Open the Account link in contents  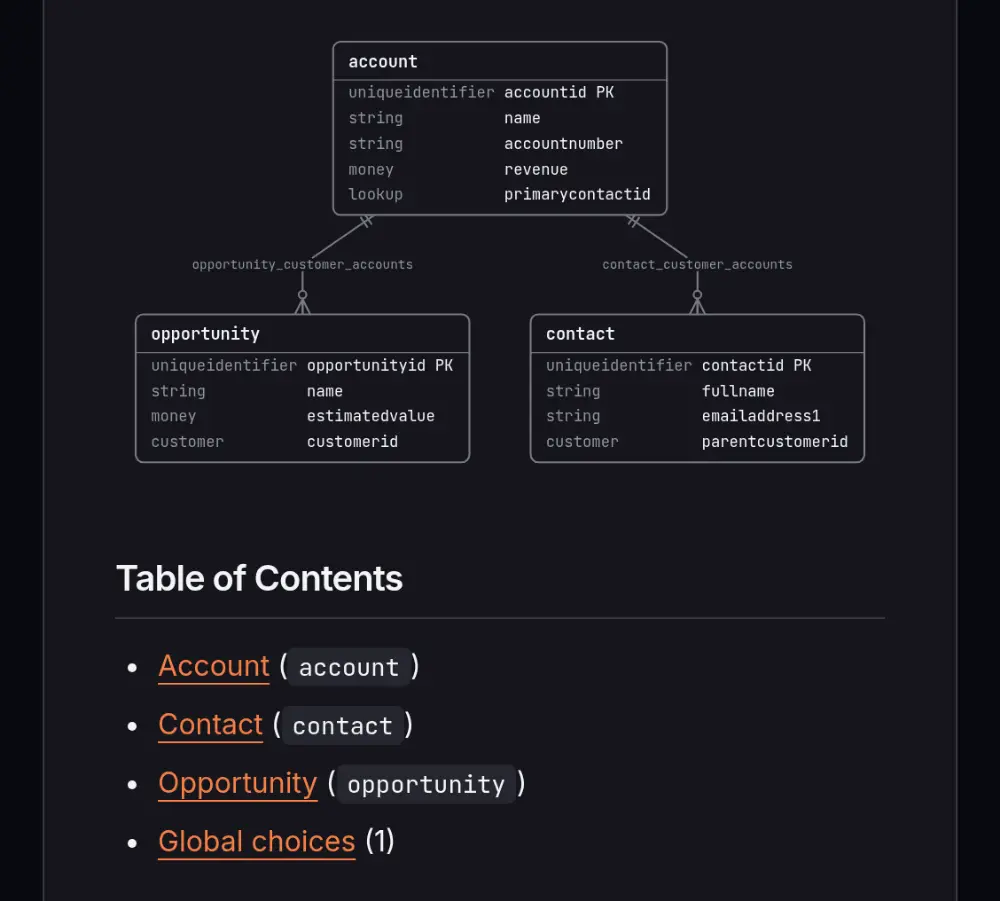[x=214, y=666]
